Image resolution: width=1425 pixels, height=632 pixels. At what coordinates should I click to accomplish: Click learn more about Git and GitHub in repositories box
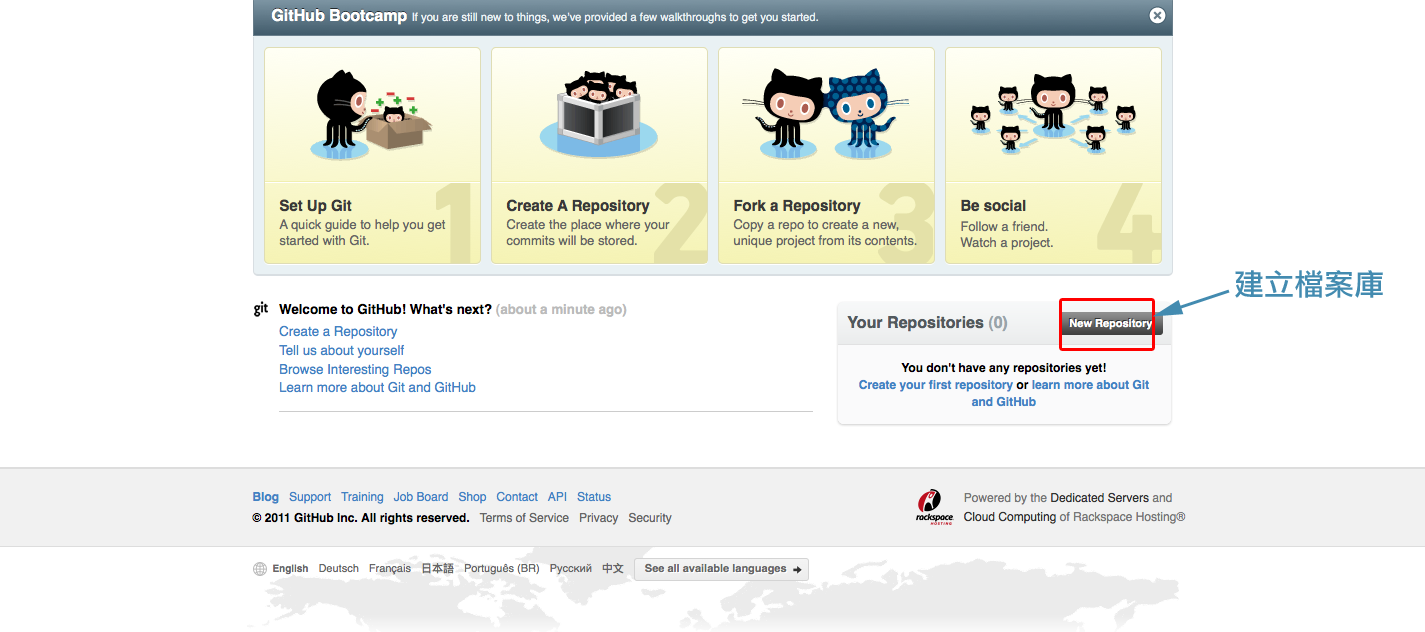point(1061,393)
